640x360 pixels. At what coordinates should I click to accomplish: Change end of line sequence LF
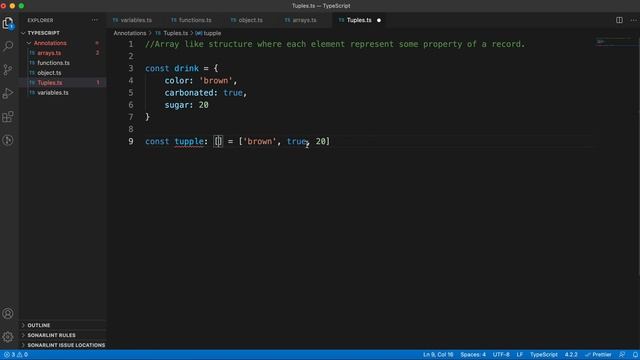coord(520,355)
